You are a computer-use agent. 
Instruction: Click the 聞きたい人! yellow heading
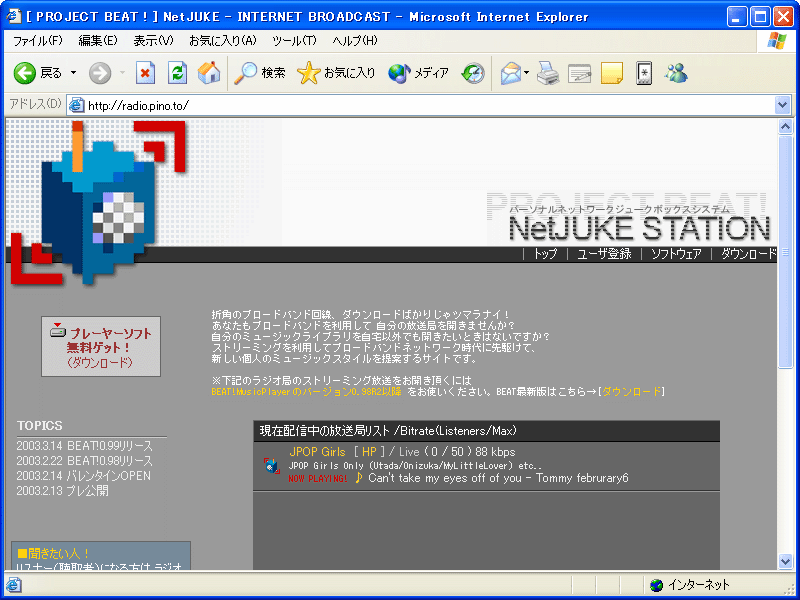click(54, 554)
